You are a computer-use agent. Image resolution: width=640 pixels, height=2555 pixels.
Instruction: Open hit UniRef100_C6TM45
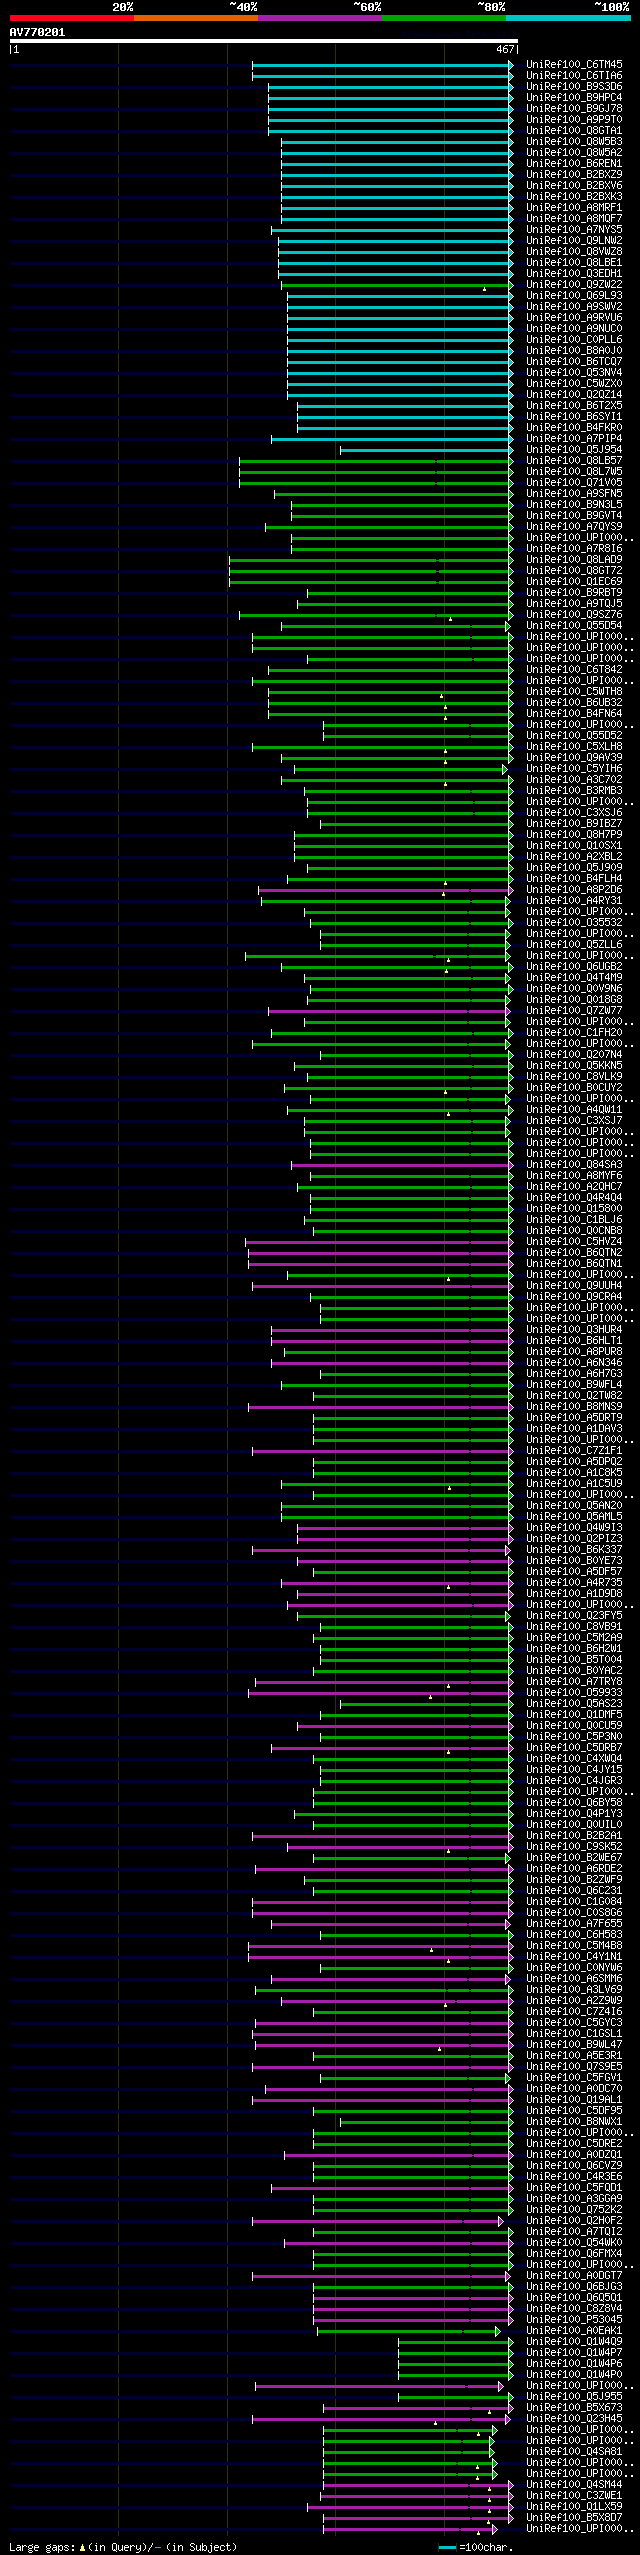[x=574, y=65]
